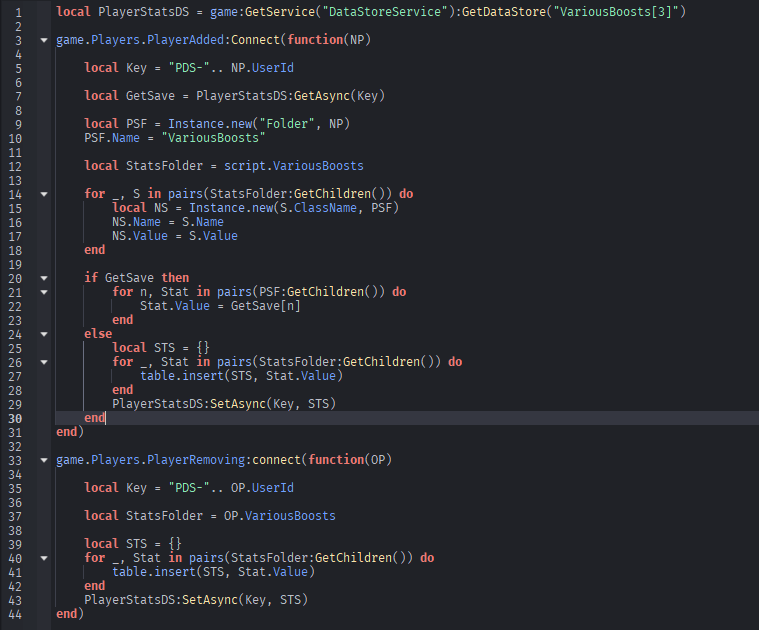Collapse the StatsFolder for loop on line 14

44,194
